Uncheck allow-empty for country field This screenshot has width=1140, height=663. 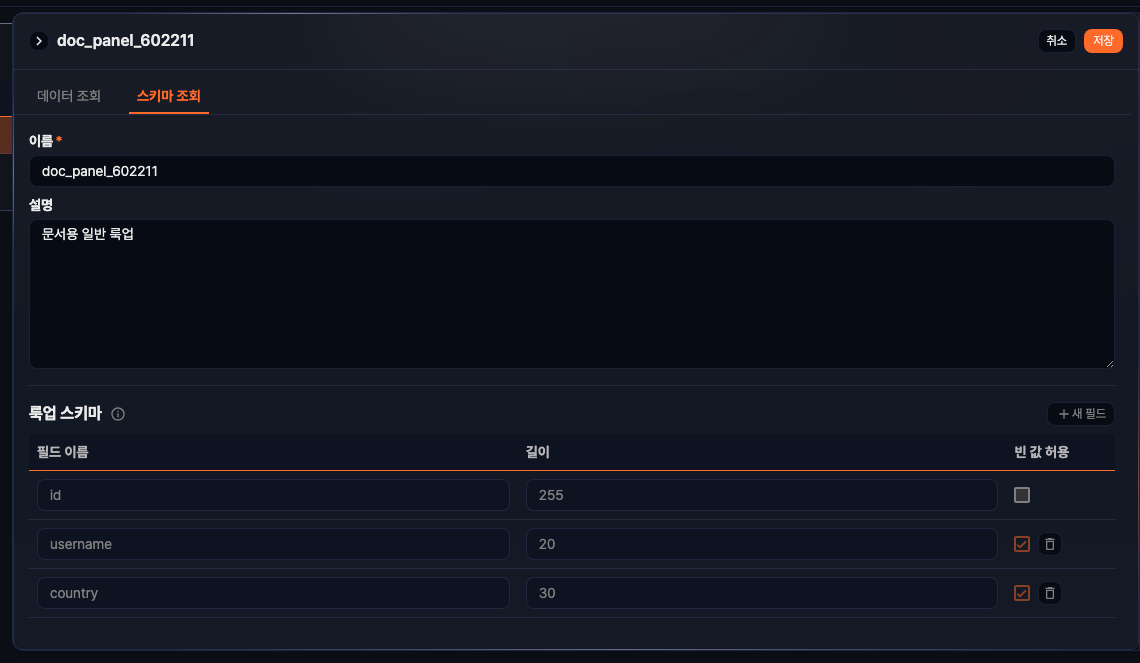point(1022,593)
